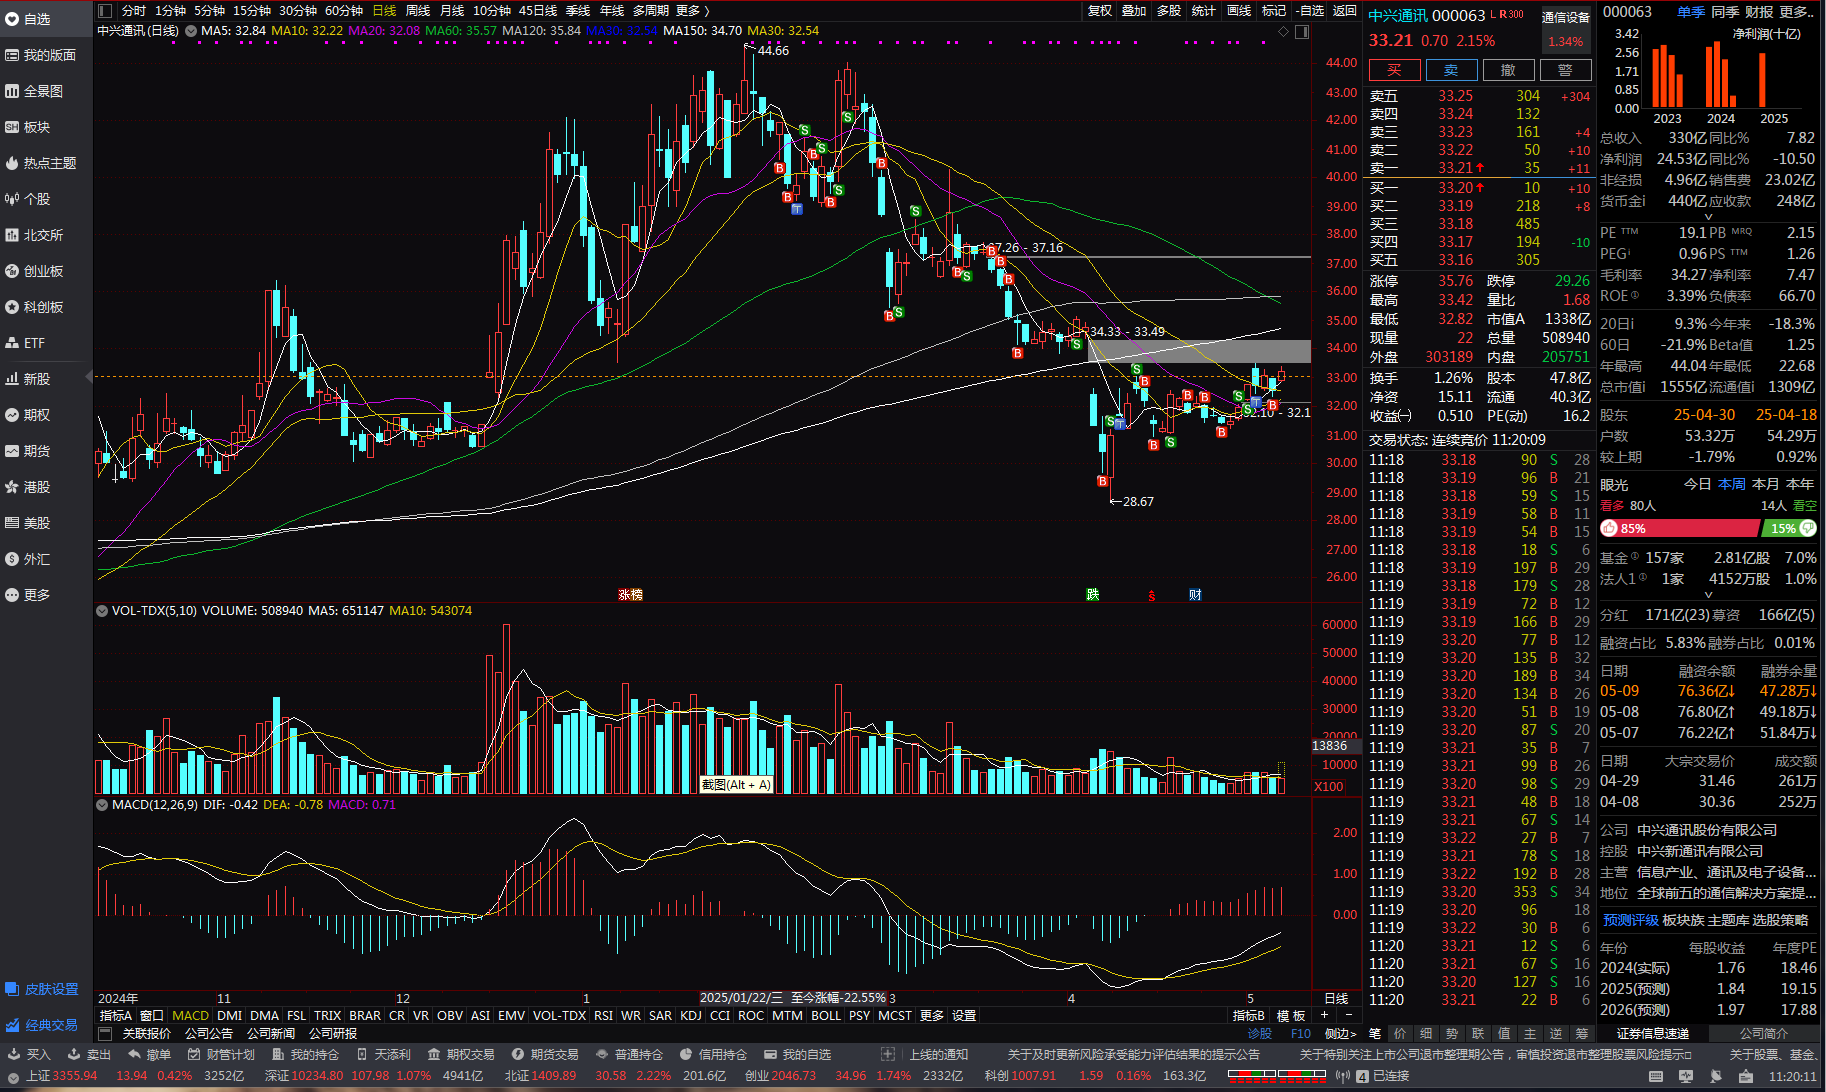Expand 更多 indicators in indicator bar
The width and height of the screenshot is (1826, 1092).
(932, 1015)
